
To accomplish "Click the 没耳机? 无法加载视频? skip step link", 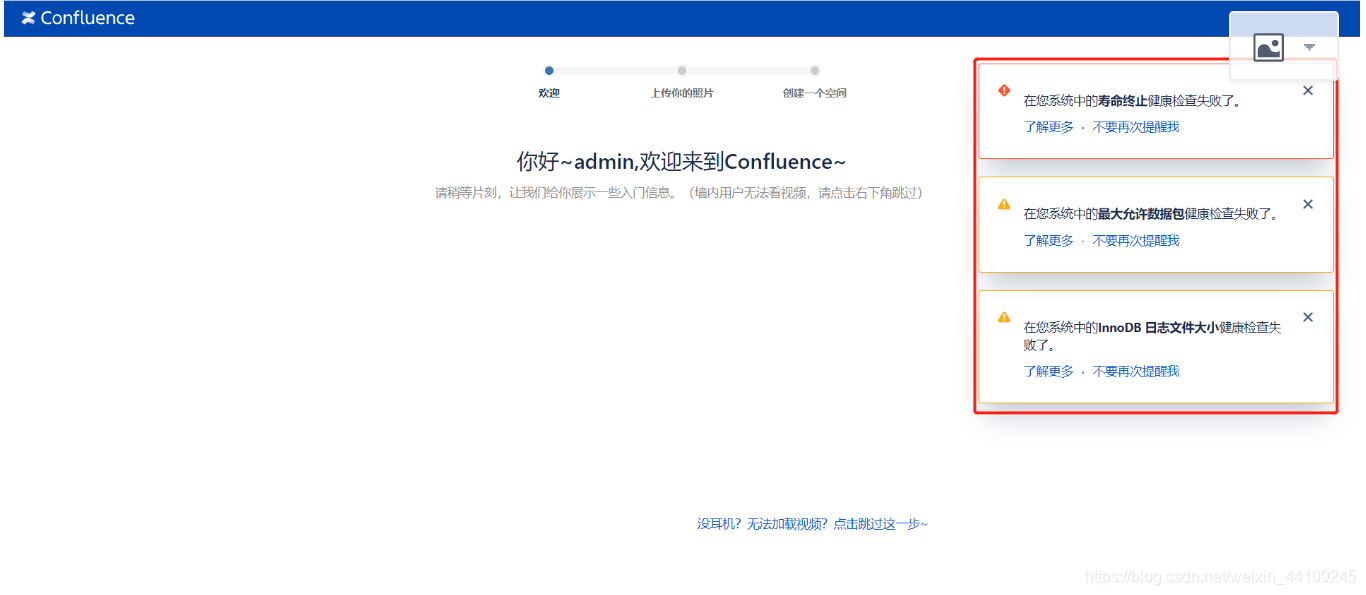I will click(x=812, y=524).
